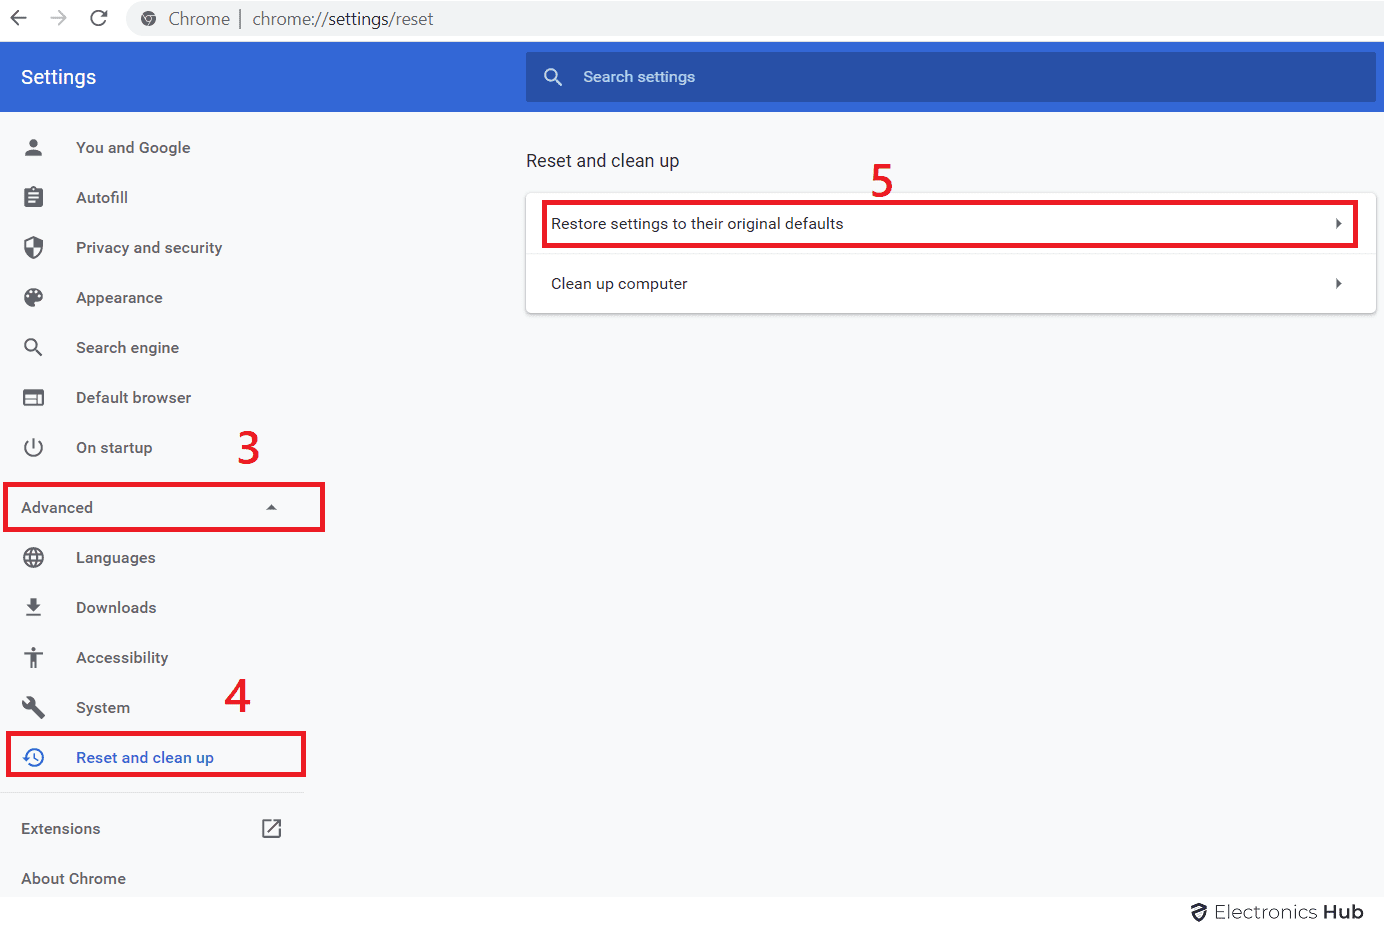Reload the page using refresh icon
Viewport: 1384px width, 930px height.
click(98, 18)
